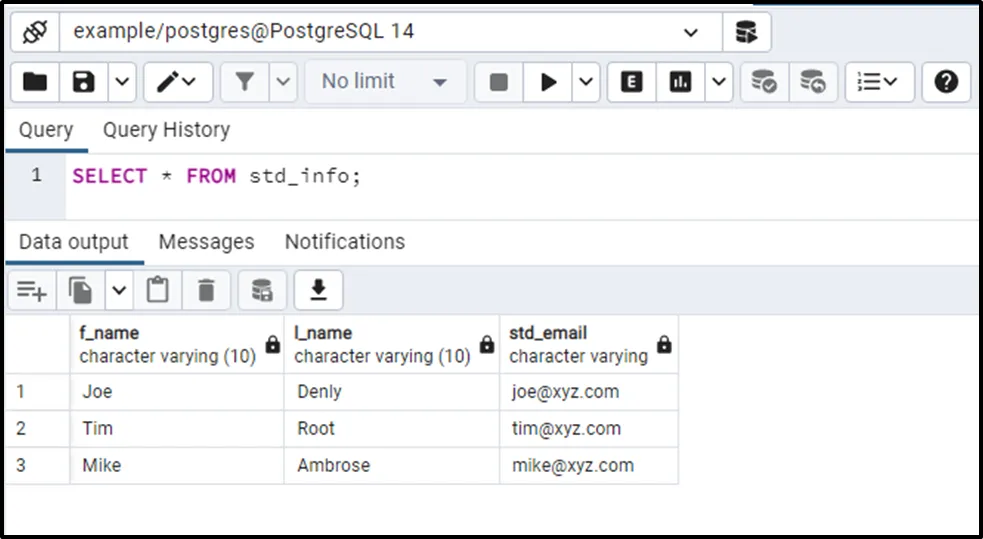This screenshot has width=983, height=539.
Task: Click the Help question mark button
Action: [x=946, y=82]
